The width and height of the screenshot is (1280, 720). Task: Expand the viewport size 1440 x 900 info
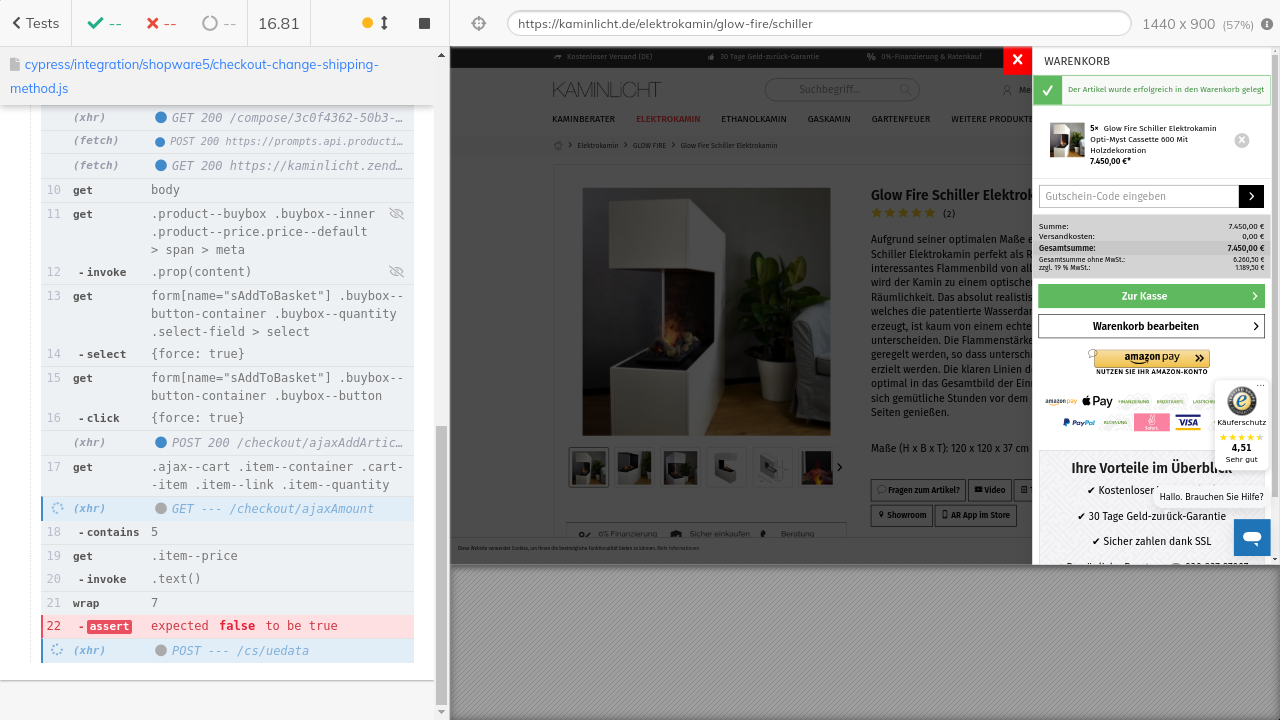click(1196, 24)
